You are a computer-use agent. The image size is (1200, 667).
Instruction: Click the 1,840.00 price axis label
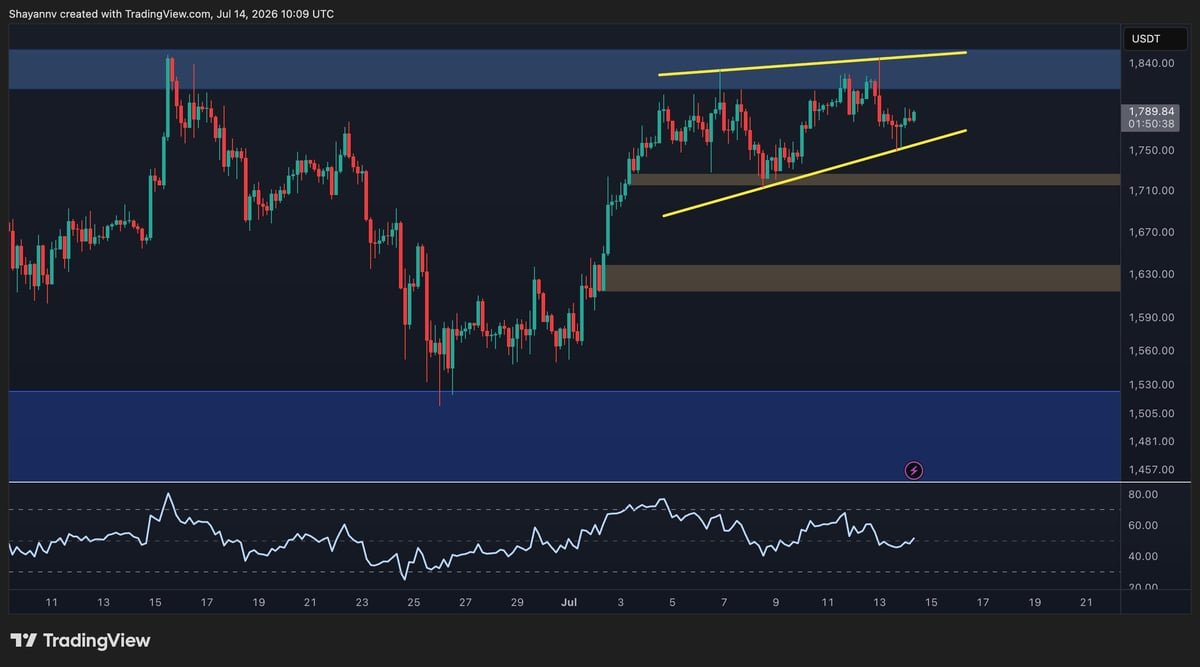[x=1151, y=63]
